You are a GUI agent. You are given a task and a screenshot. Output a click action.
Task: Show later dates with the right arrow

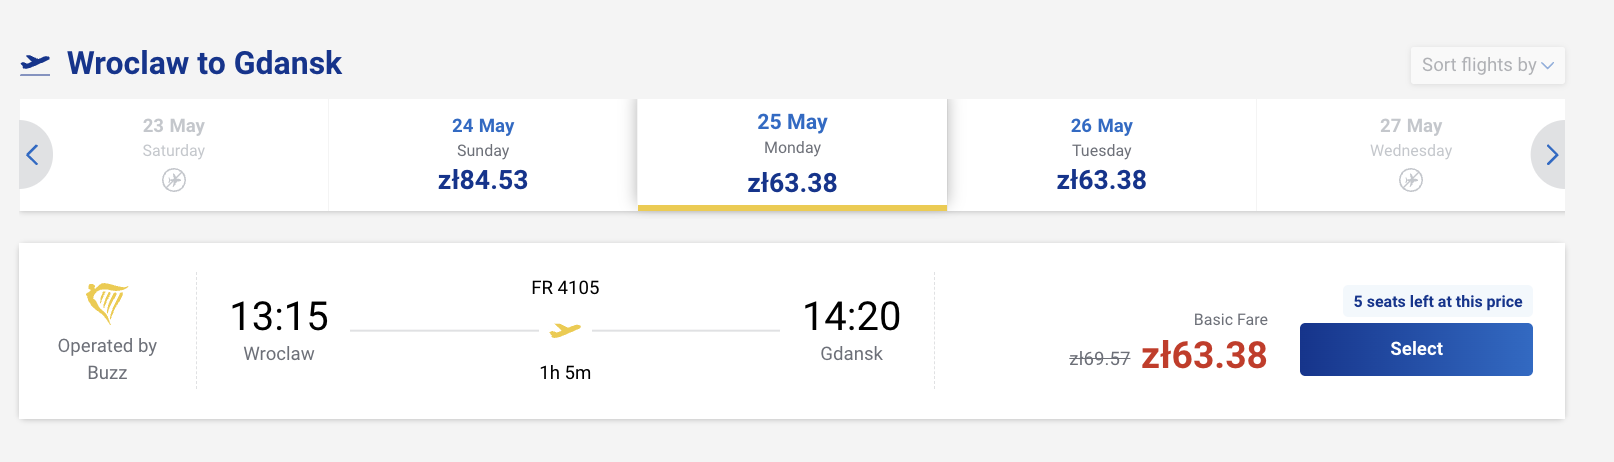click(x=1551, y=155)
